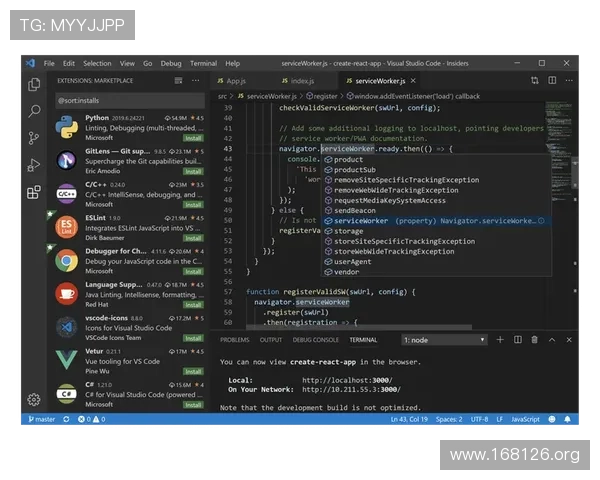Open the Debug menu
The image size is (600, 480).
click(x=171, y=64)
